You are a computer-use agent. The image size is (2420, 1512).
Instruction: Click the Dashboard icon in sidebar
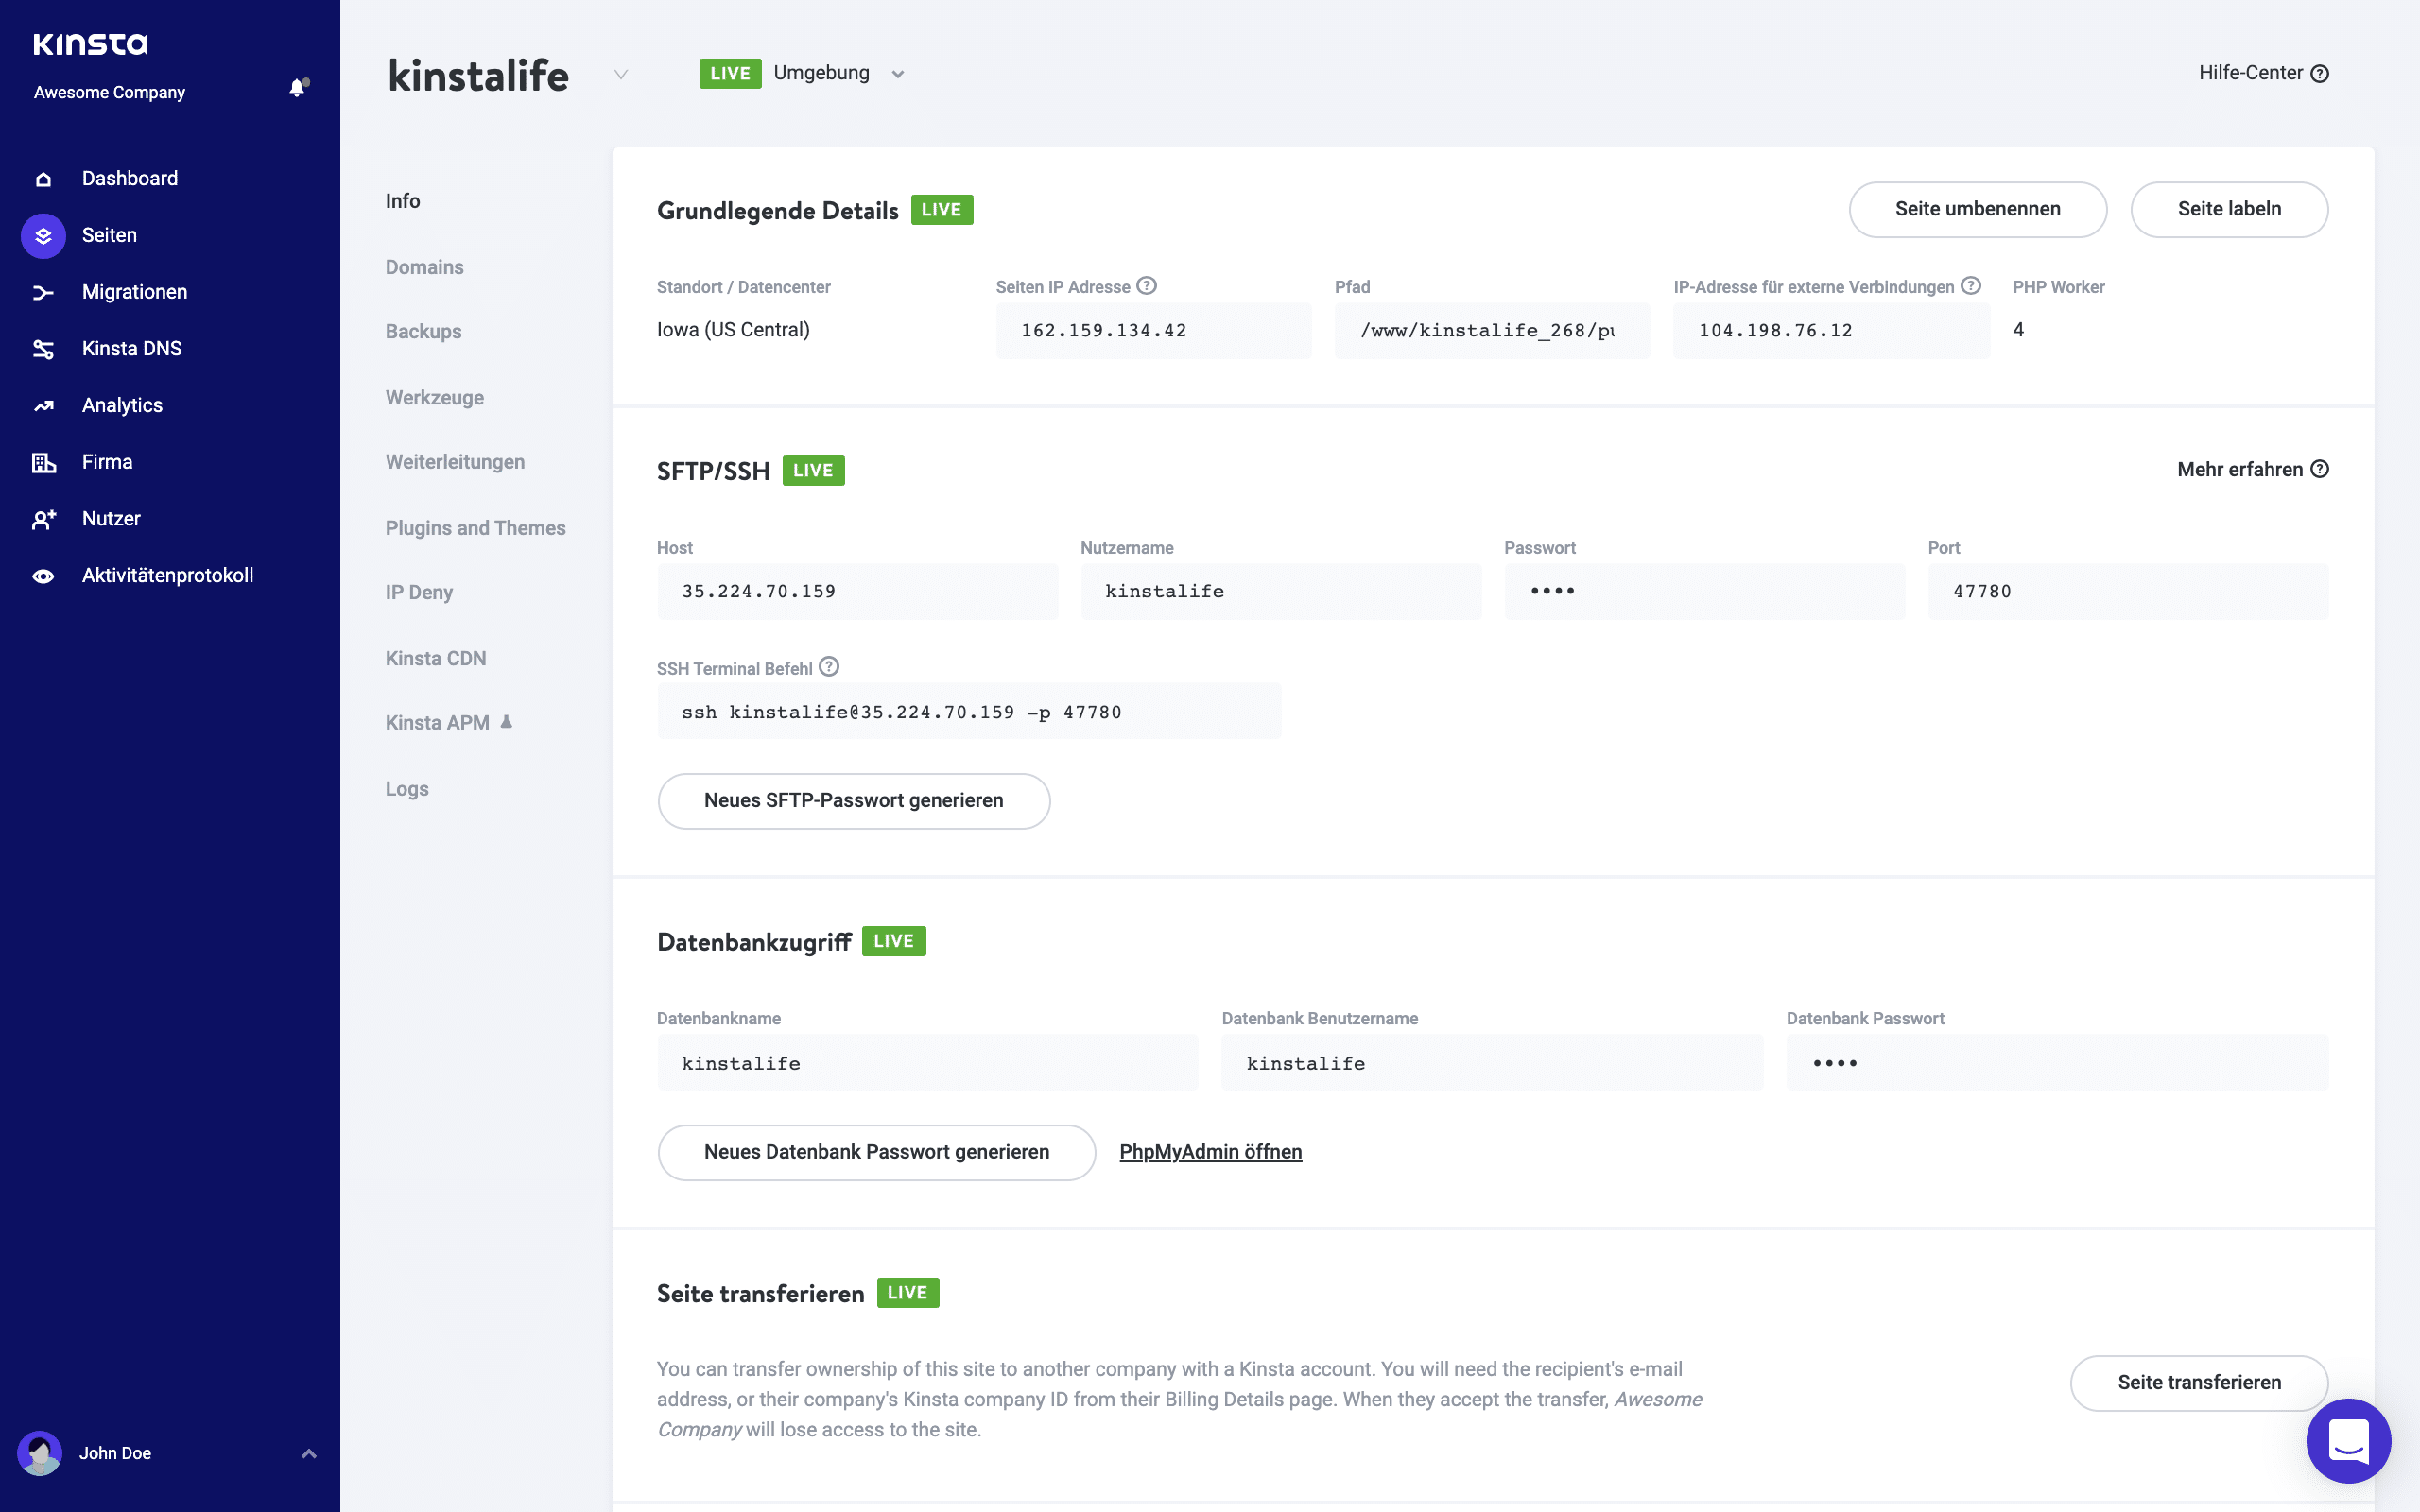click(43, 178)
